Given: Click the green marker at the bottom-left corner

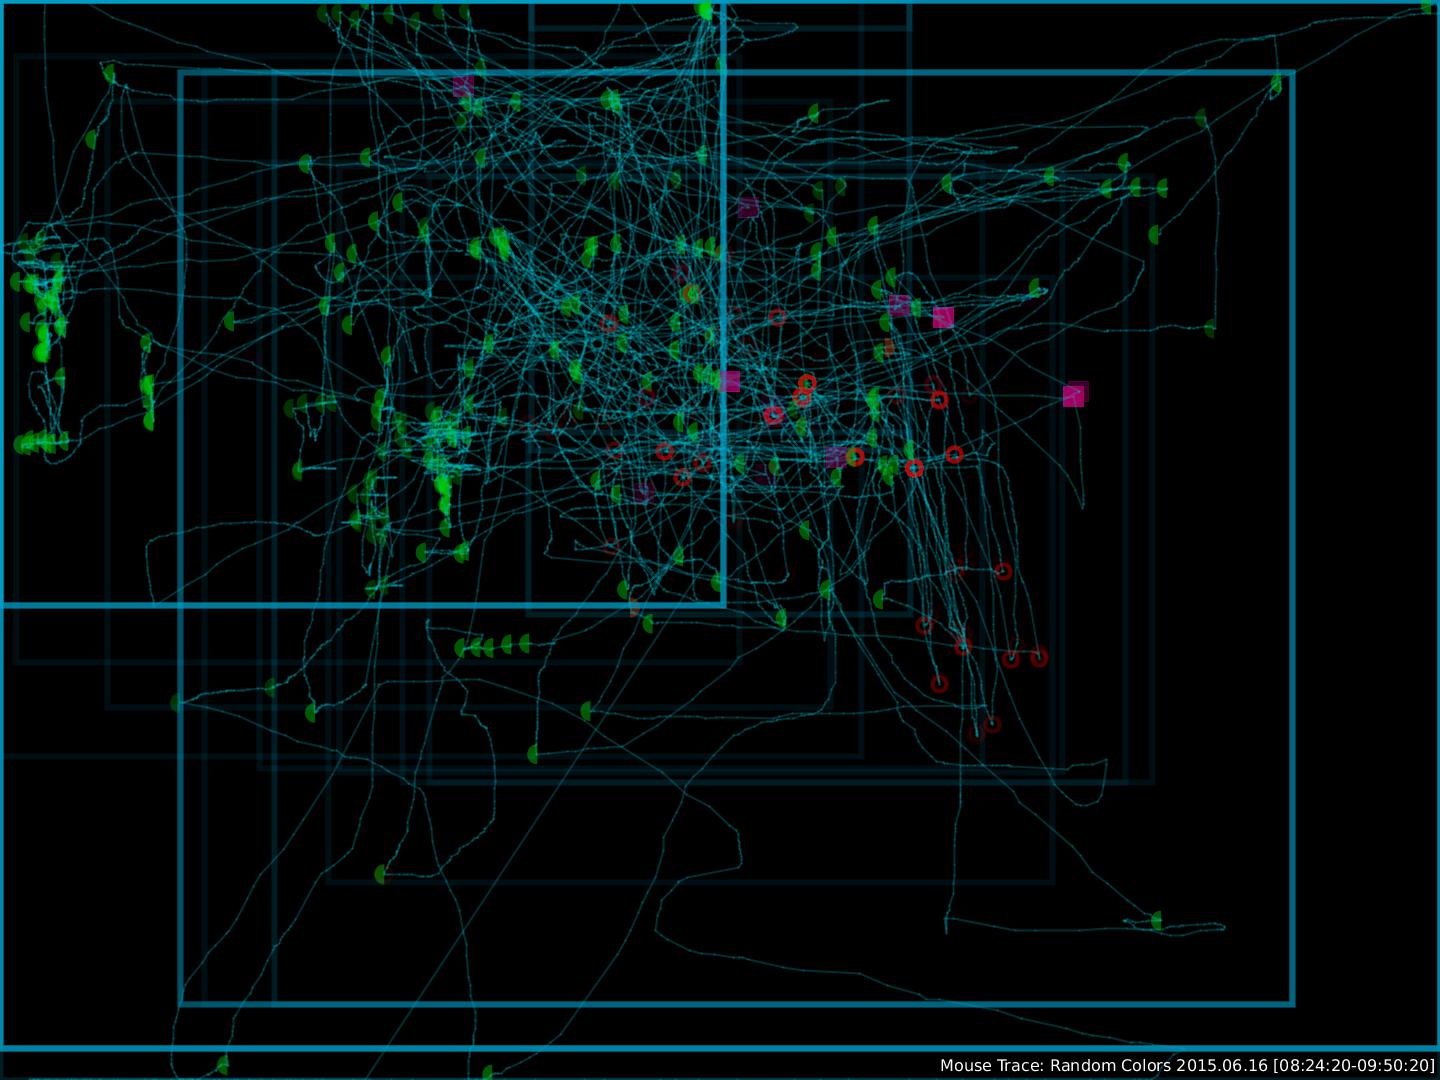Looking at the screenshot, I should point(222,1064).
